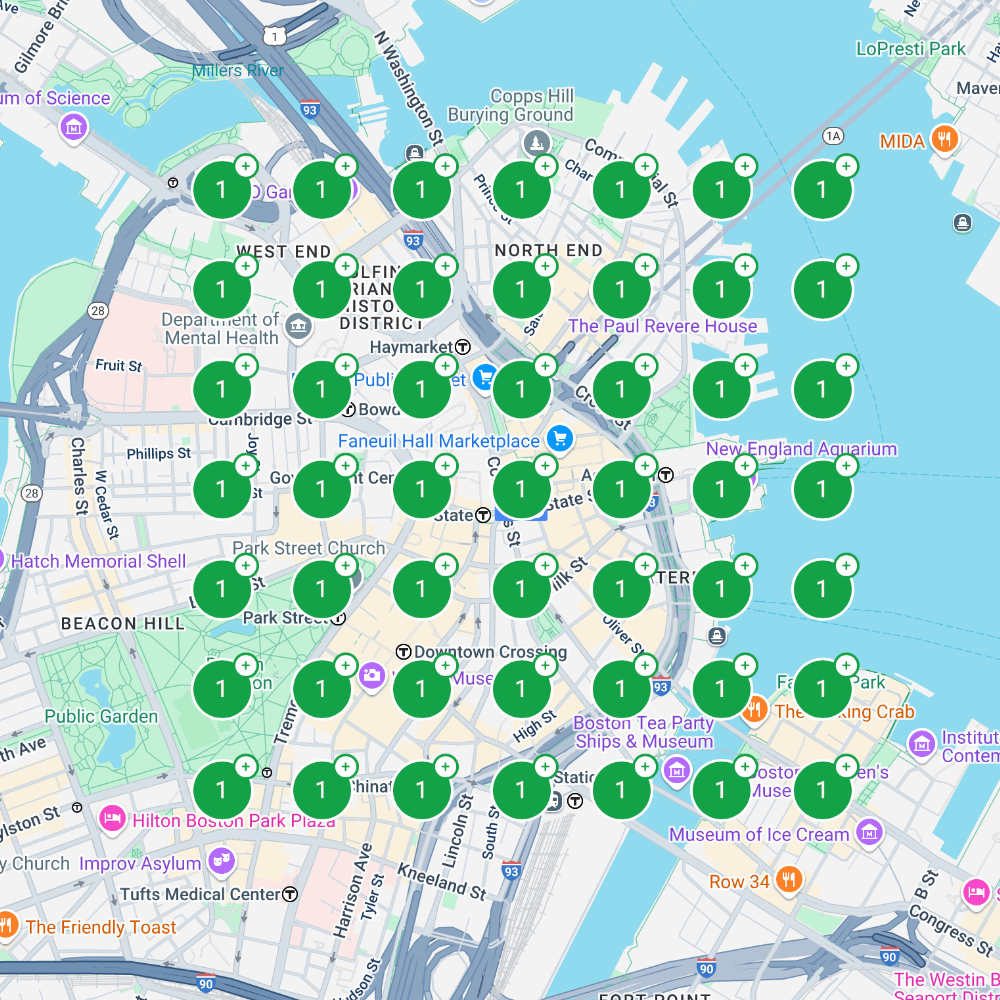
Task: Click the WEST END neighborhood label
Action: (x=284, y=251)
